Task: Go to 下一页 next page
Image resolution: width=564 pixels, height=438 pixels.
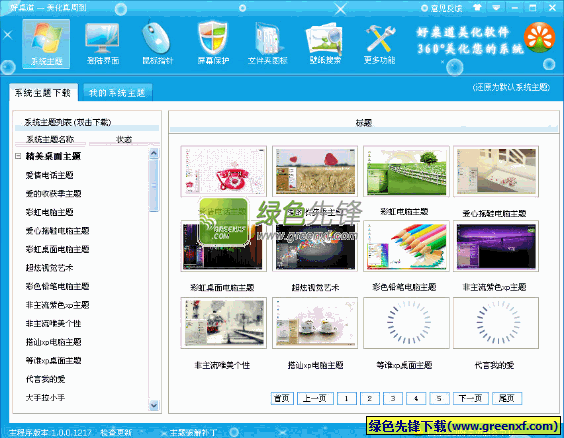Action: [470, 398]
